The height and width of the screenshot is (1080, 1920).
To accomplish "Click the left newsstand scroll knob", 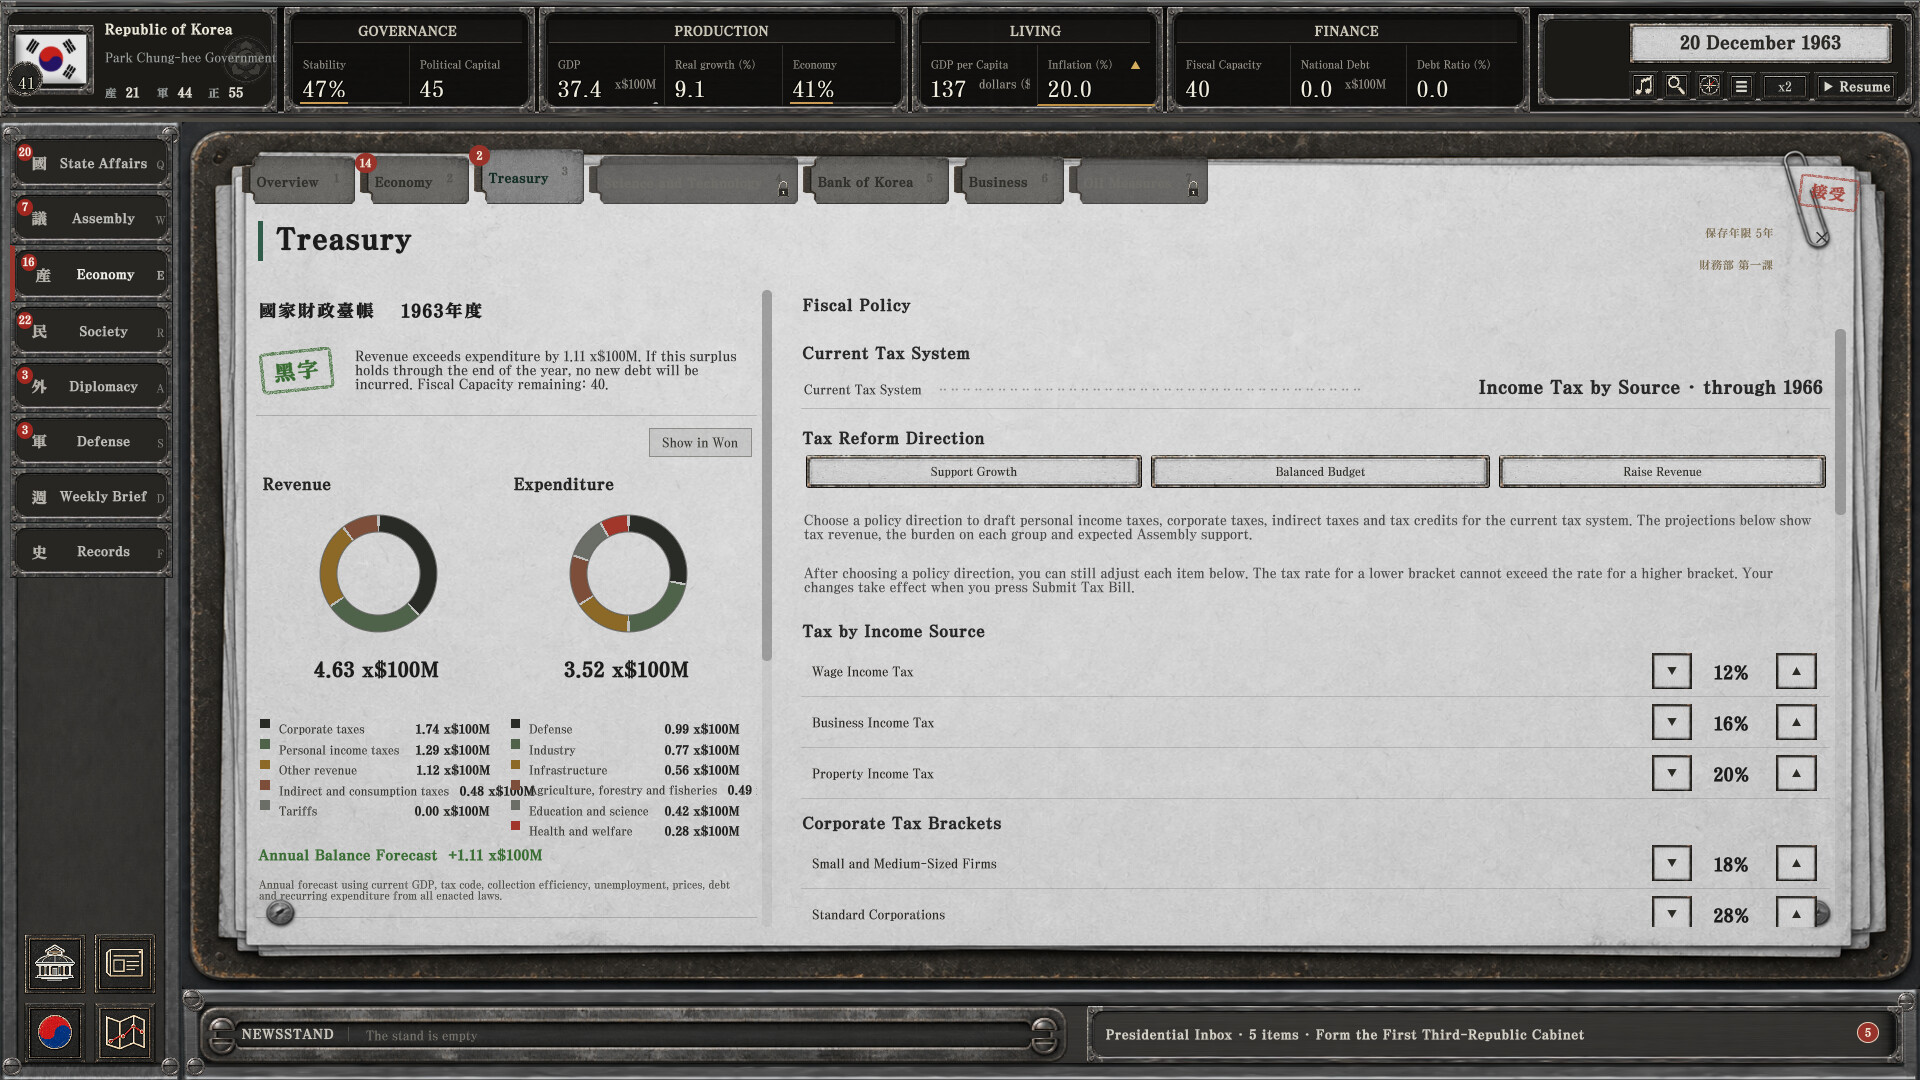I will pyautogui.click(x=222, y=1035).
